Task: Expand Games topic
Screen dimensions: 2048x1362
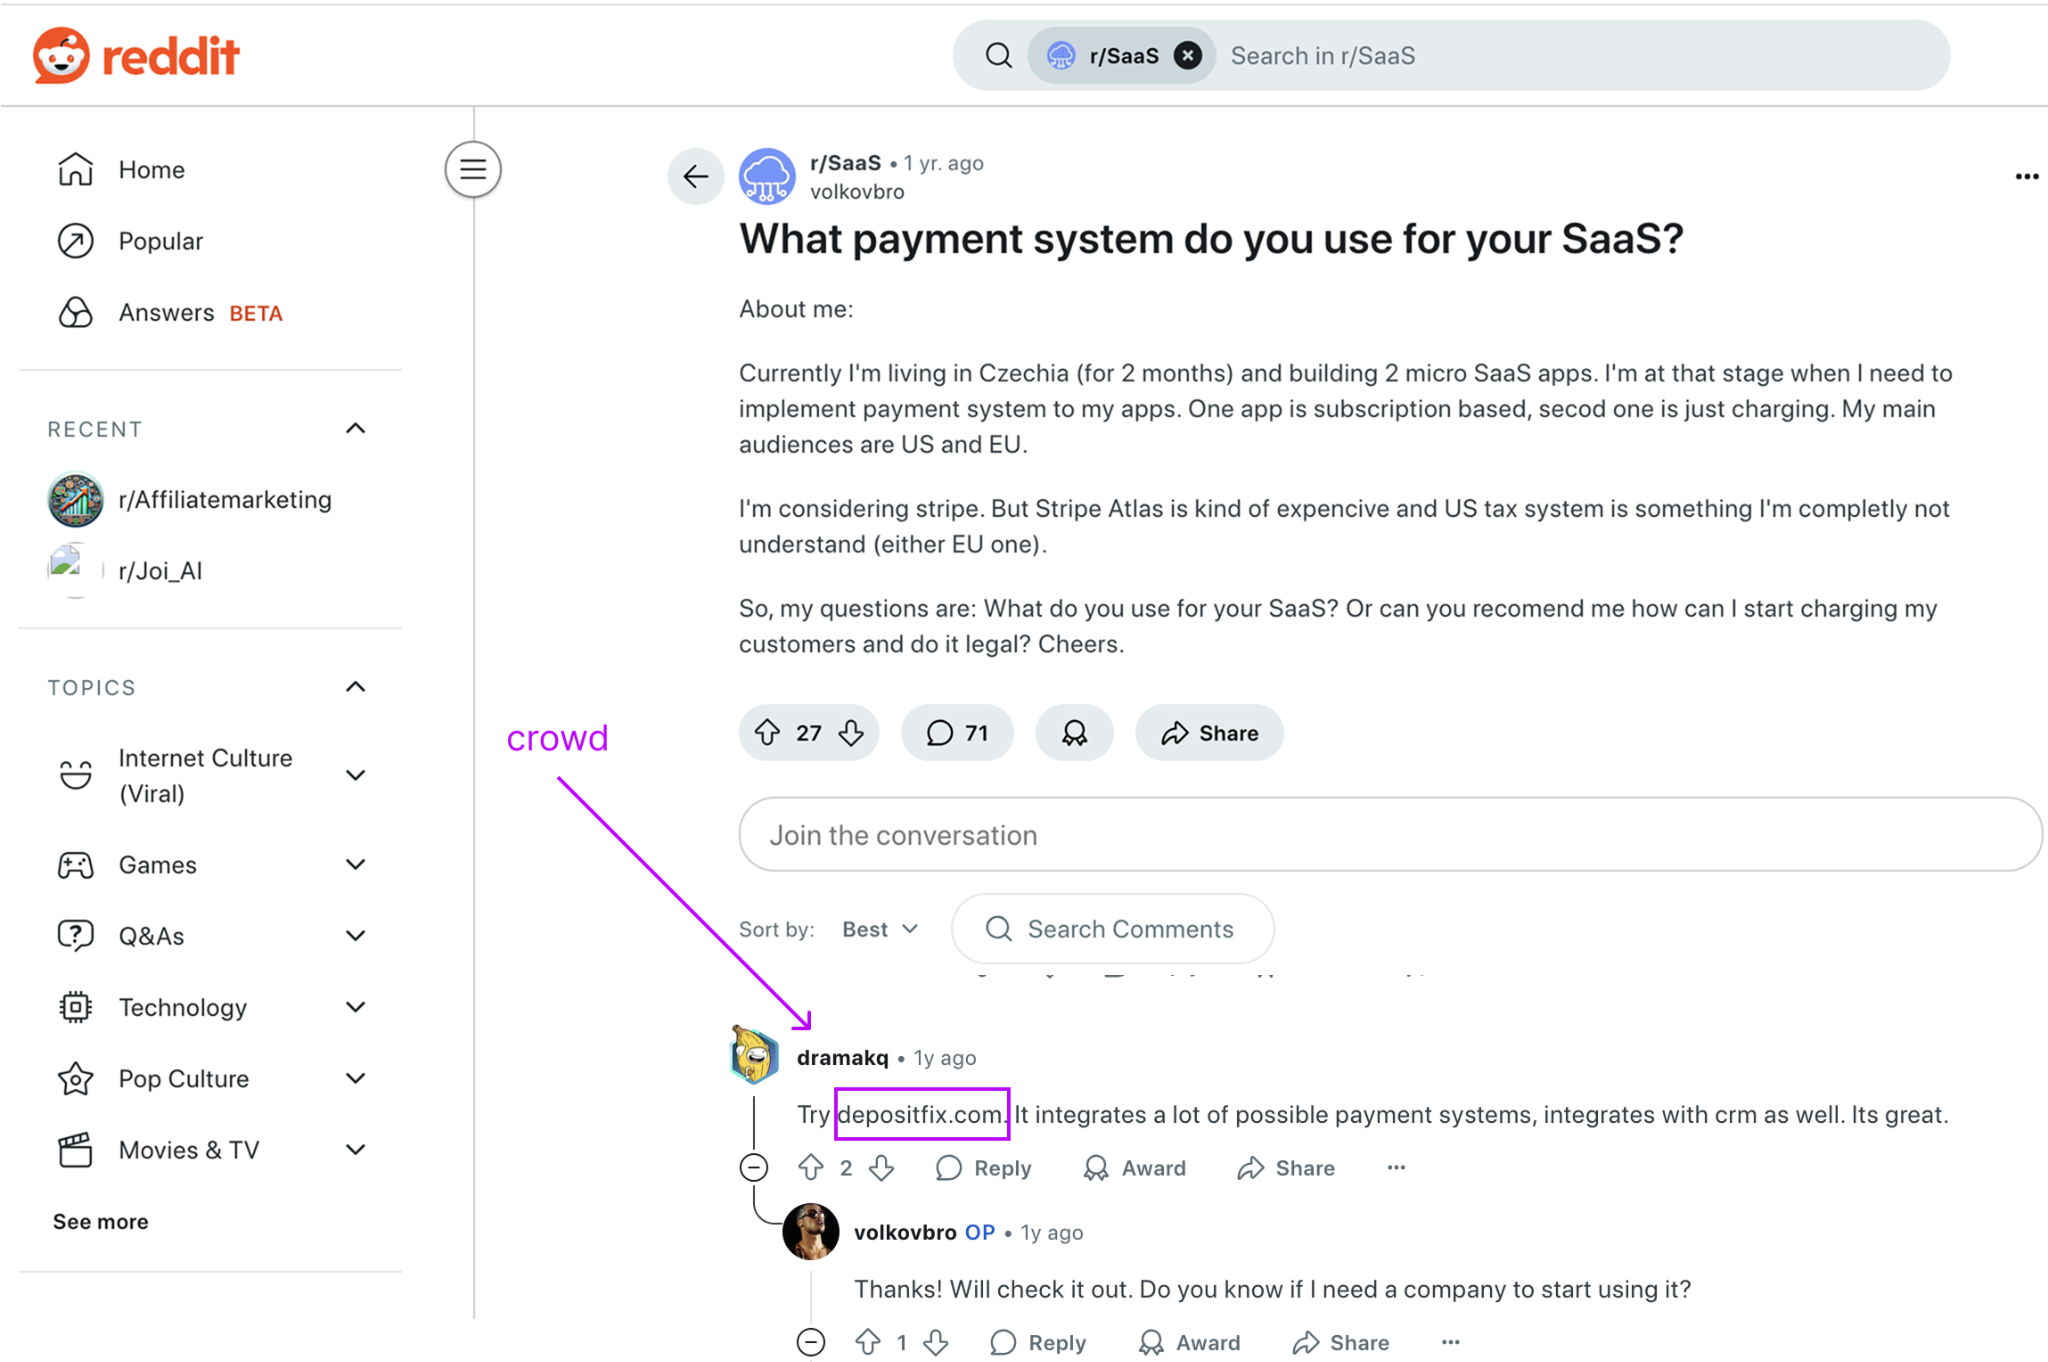Action: click(355, 865)
